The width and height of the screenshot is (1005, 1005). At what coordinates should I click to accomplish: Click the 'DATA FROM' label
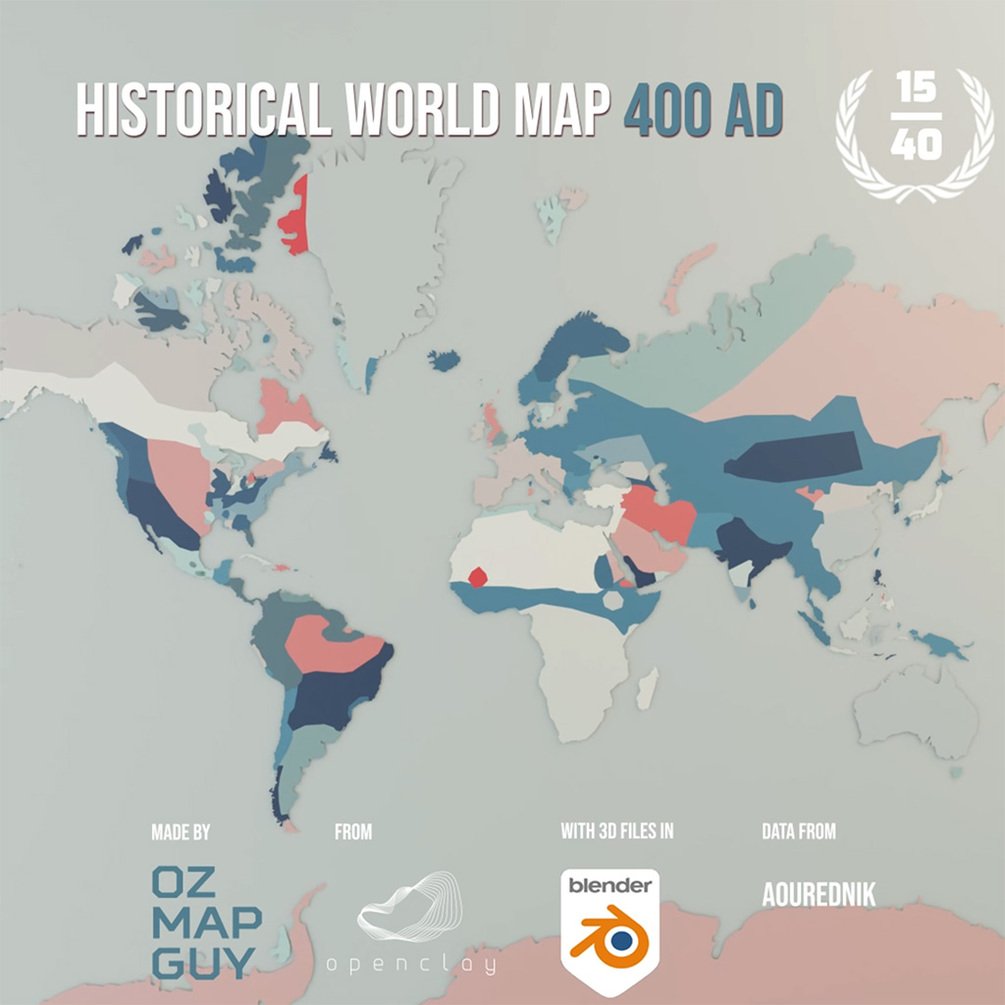799,831
